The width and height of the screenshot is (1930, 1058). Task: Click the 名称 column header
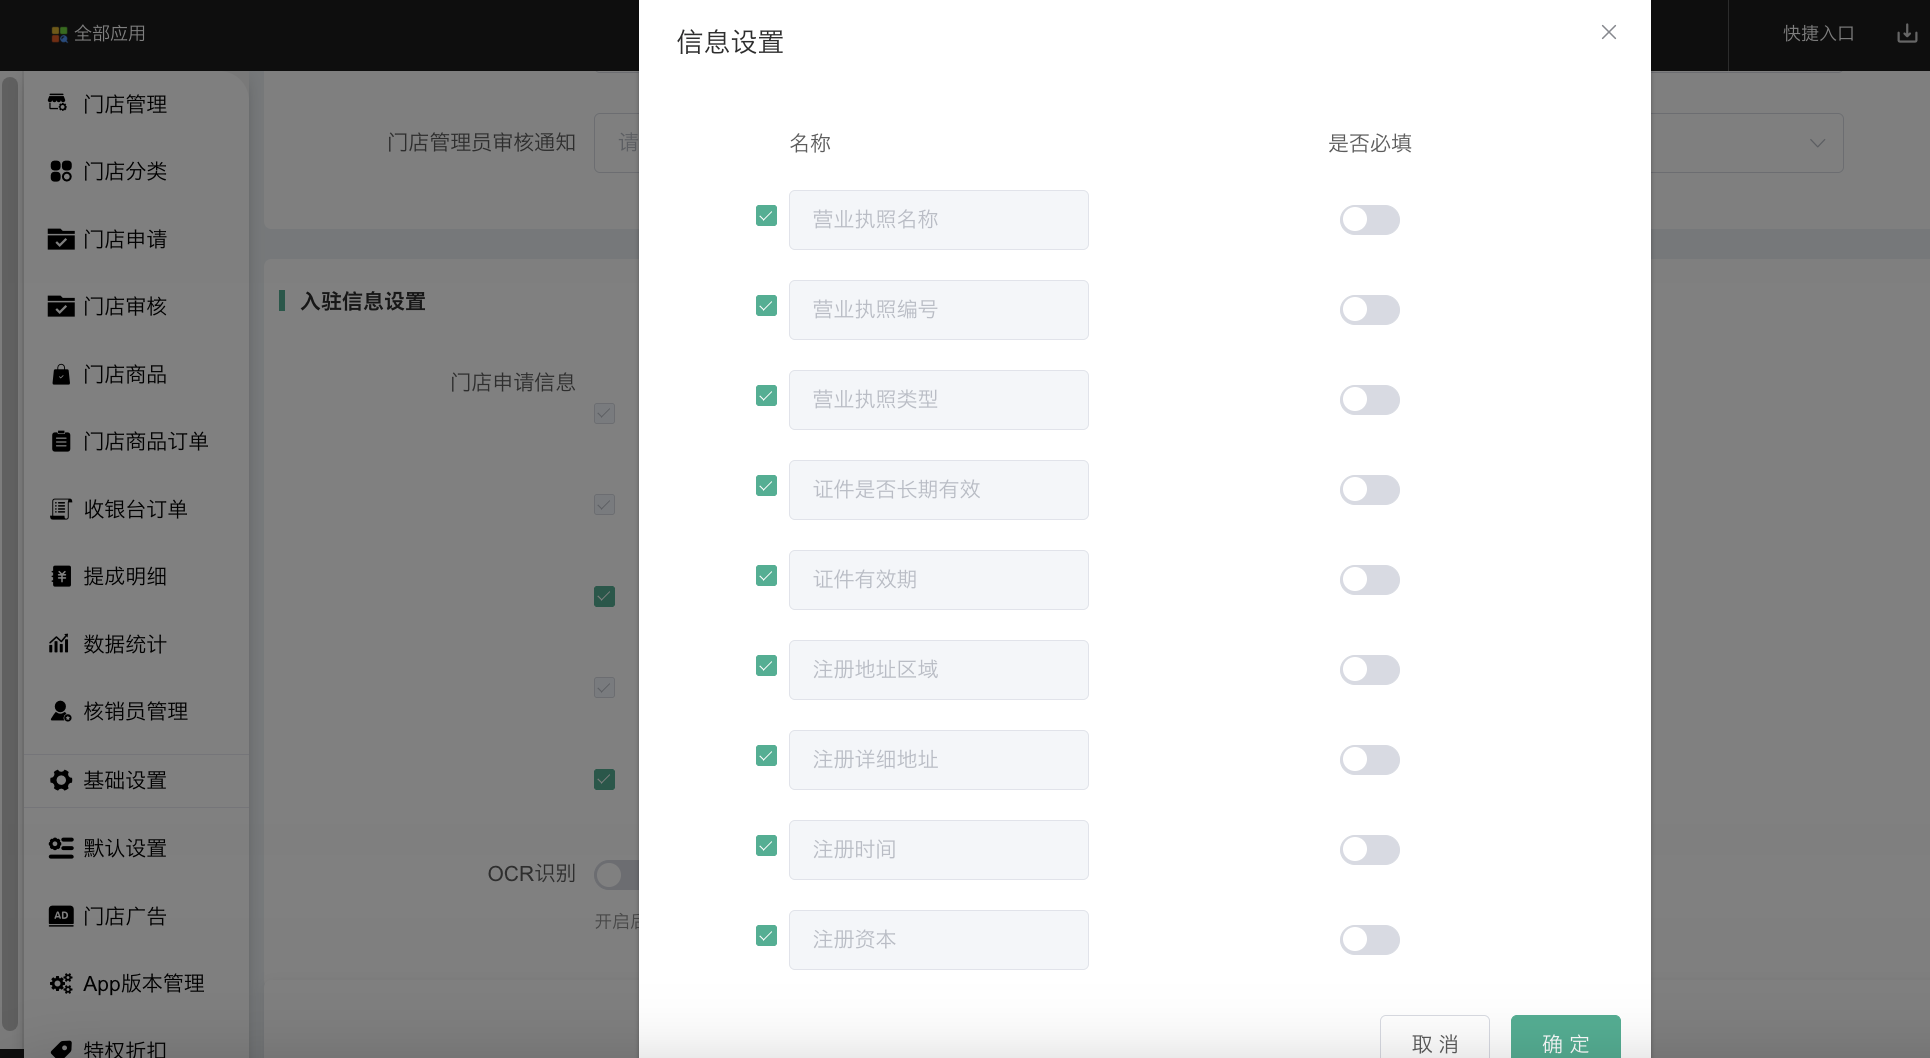pyautogui.click(x=810, y=143)
